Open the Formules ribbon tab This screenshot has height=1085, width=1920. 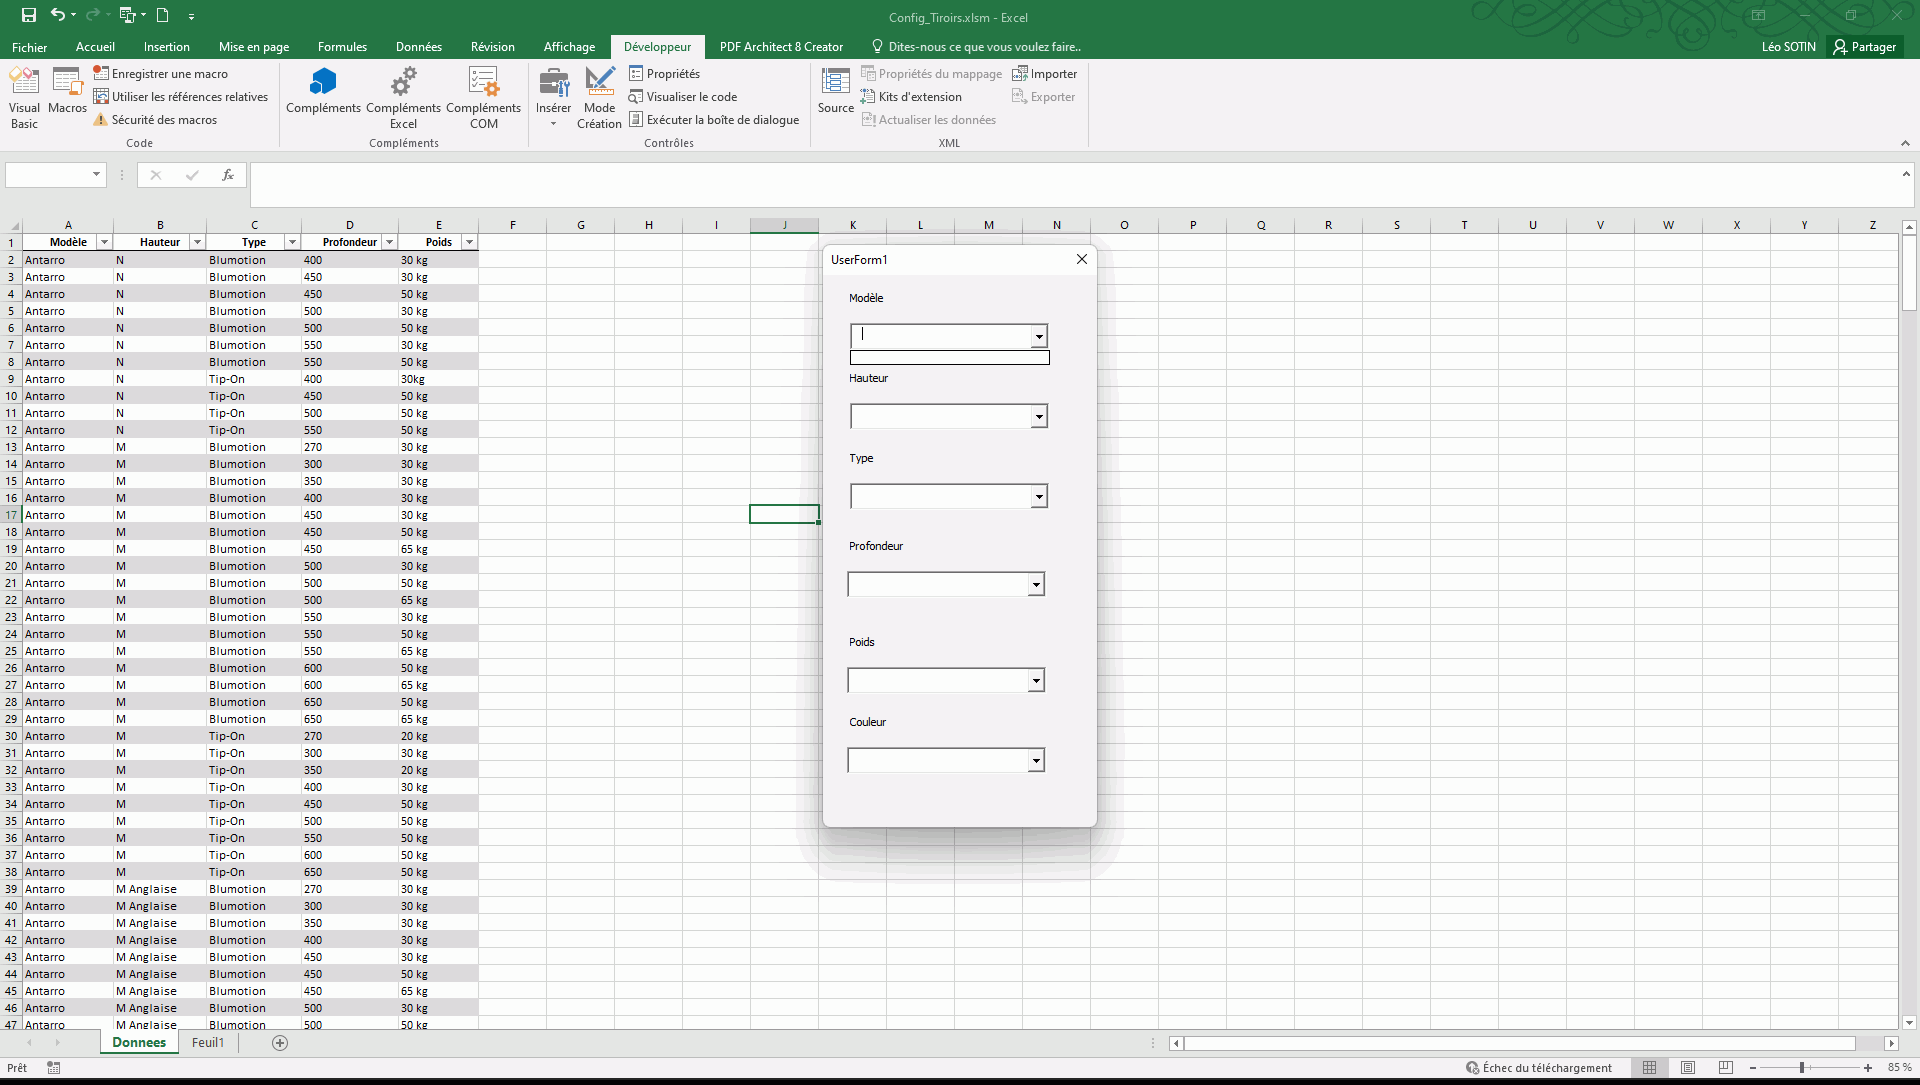(x=342, y=47)
